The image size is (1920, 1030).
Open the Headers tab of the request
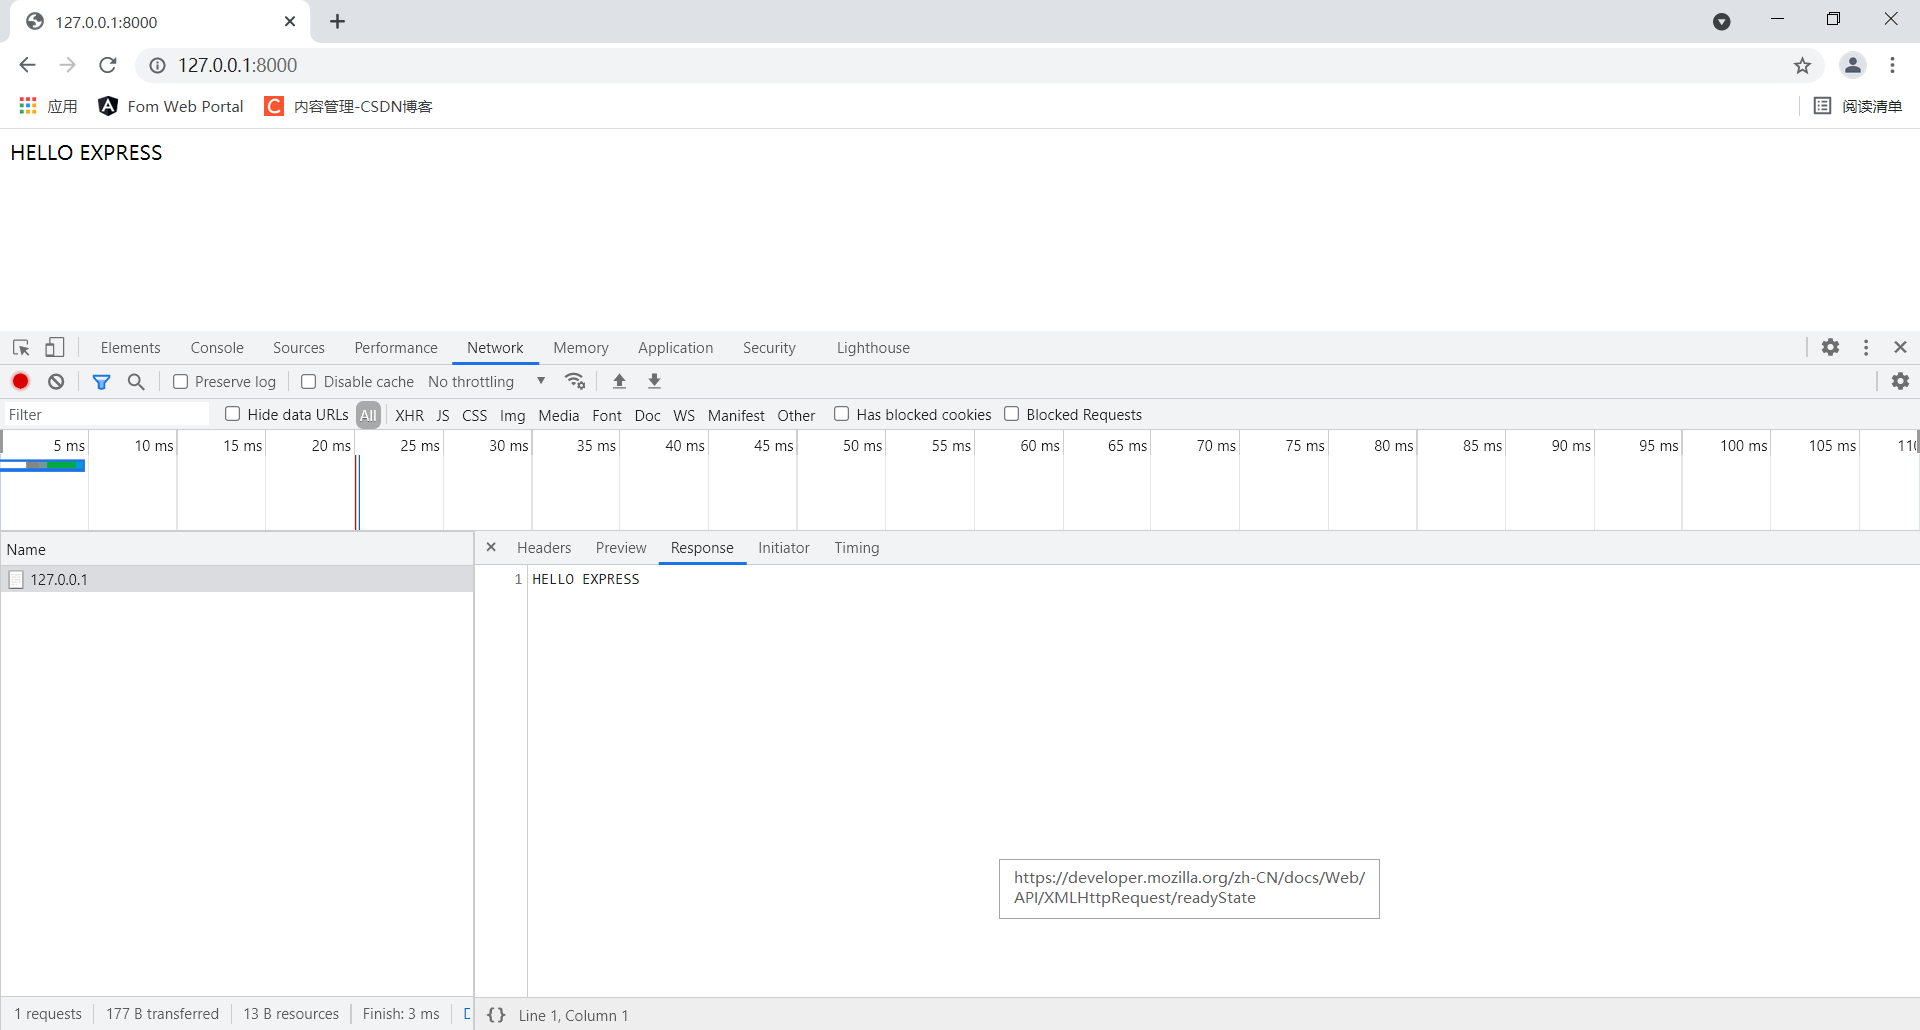click(x=544, y=548)
